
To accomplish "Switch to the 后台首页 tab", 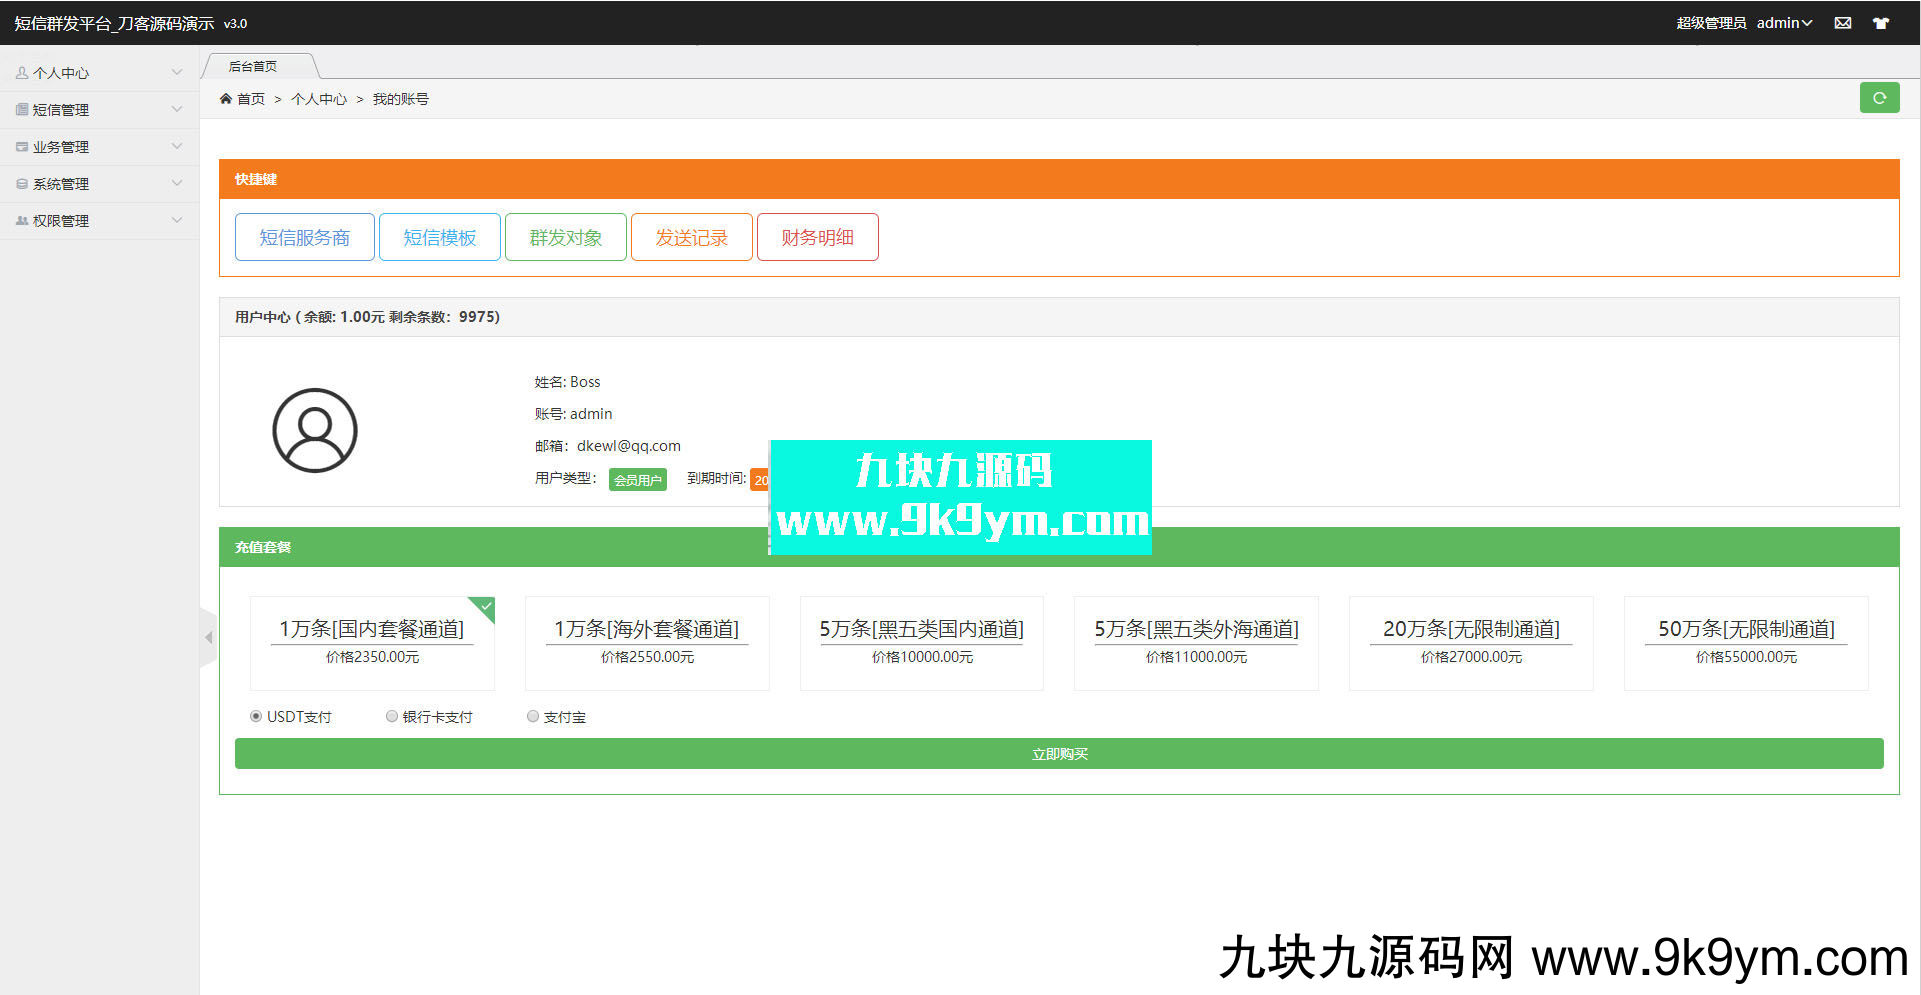I will pos(253,67).
